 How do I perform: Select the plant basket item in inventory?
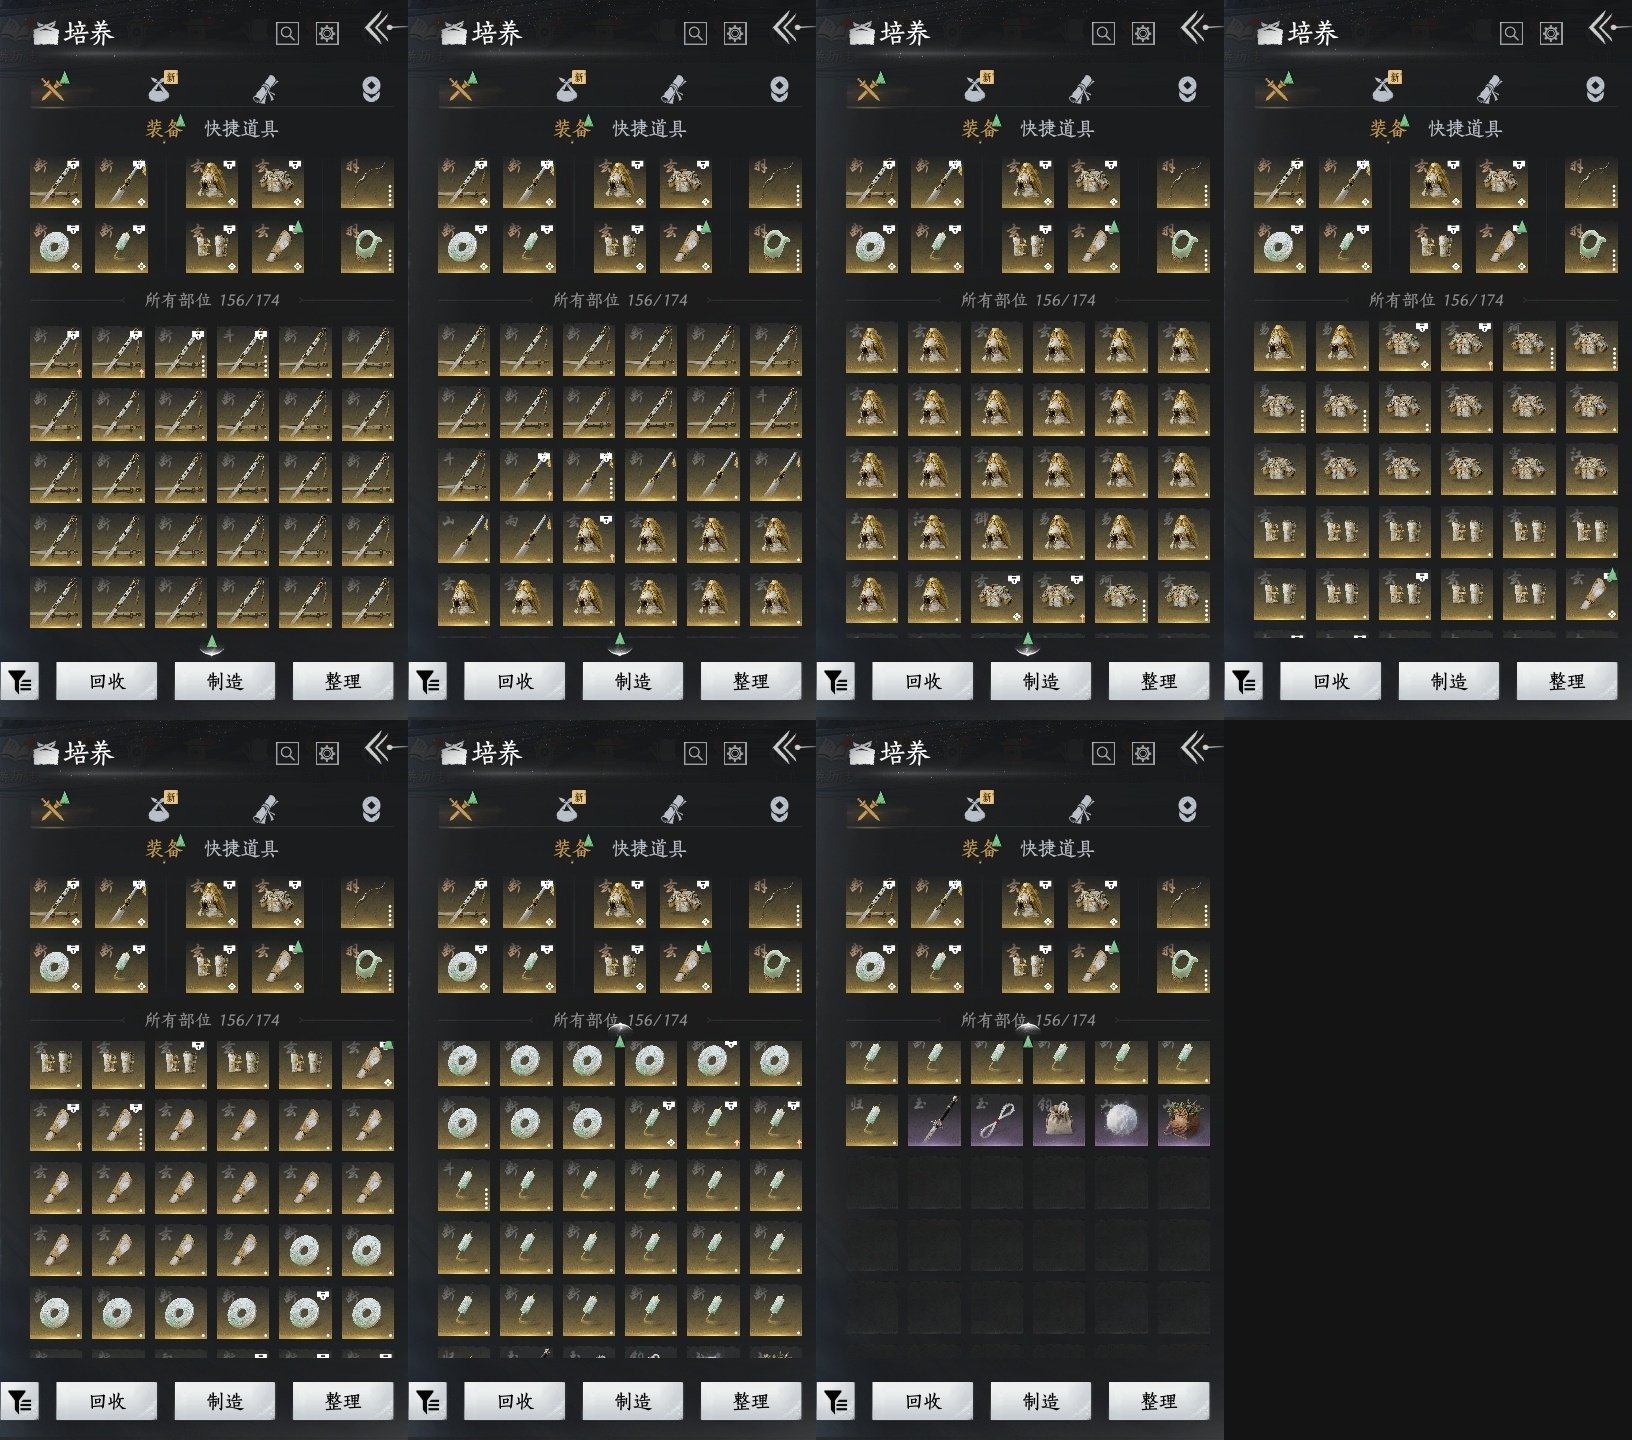tap(1183, 1120)
